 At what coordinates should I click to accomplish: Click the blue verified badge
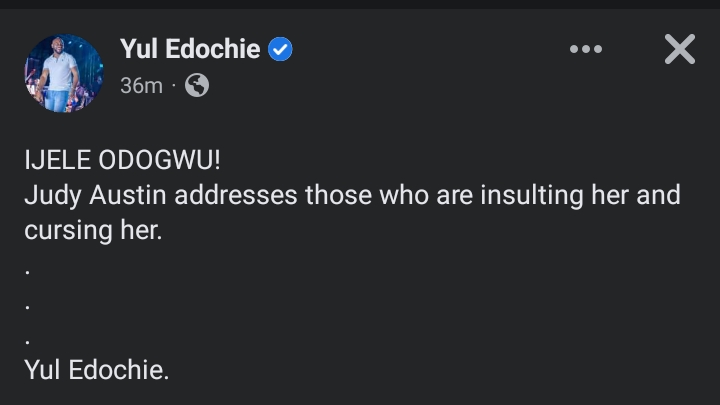click(281, 49)
